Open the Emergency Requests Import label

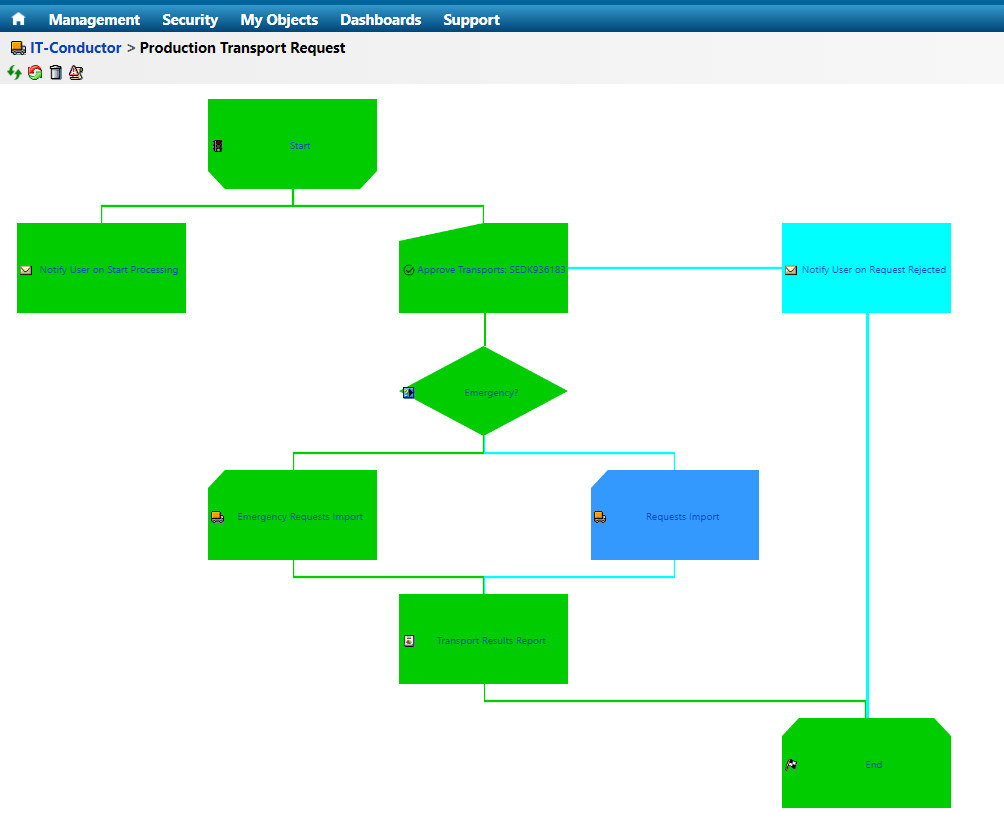pos(300,516)
